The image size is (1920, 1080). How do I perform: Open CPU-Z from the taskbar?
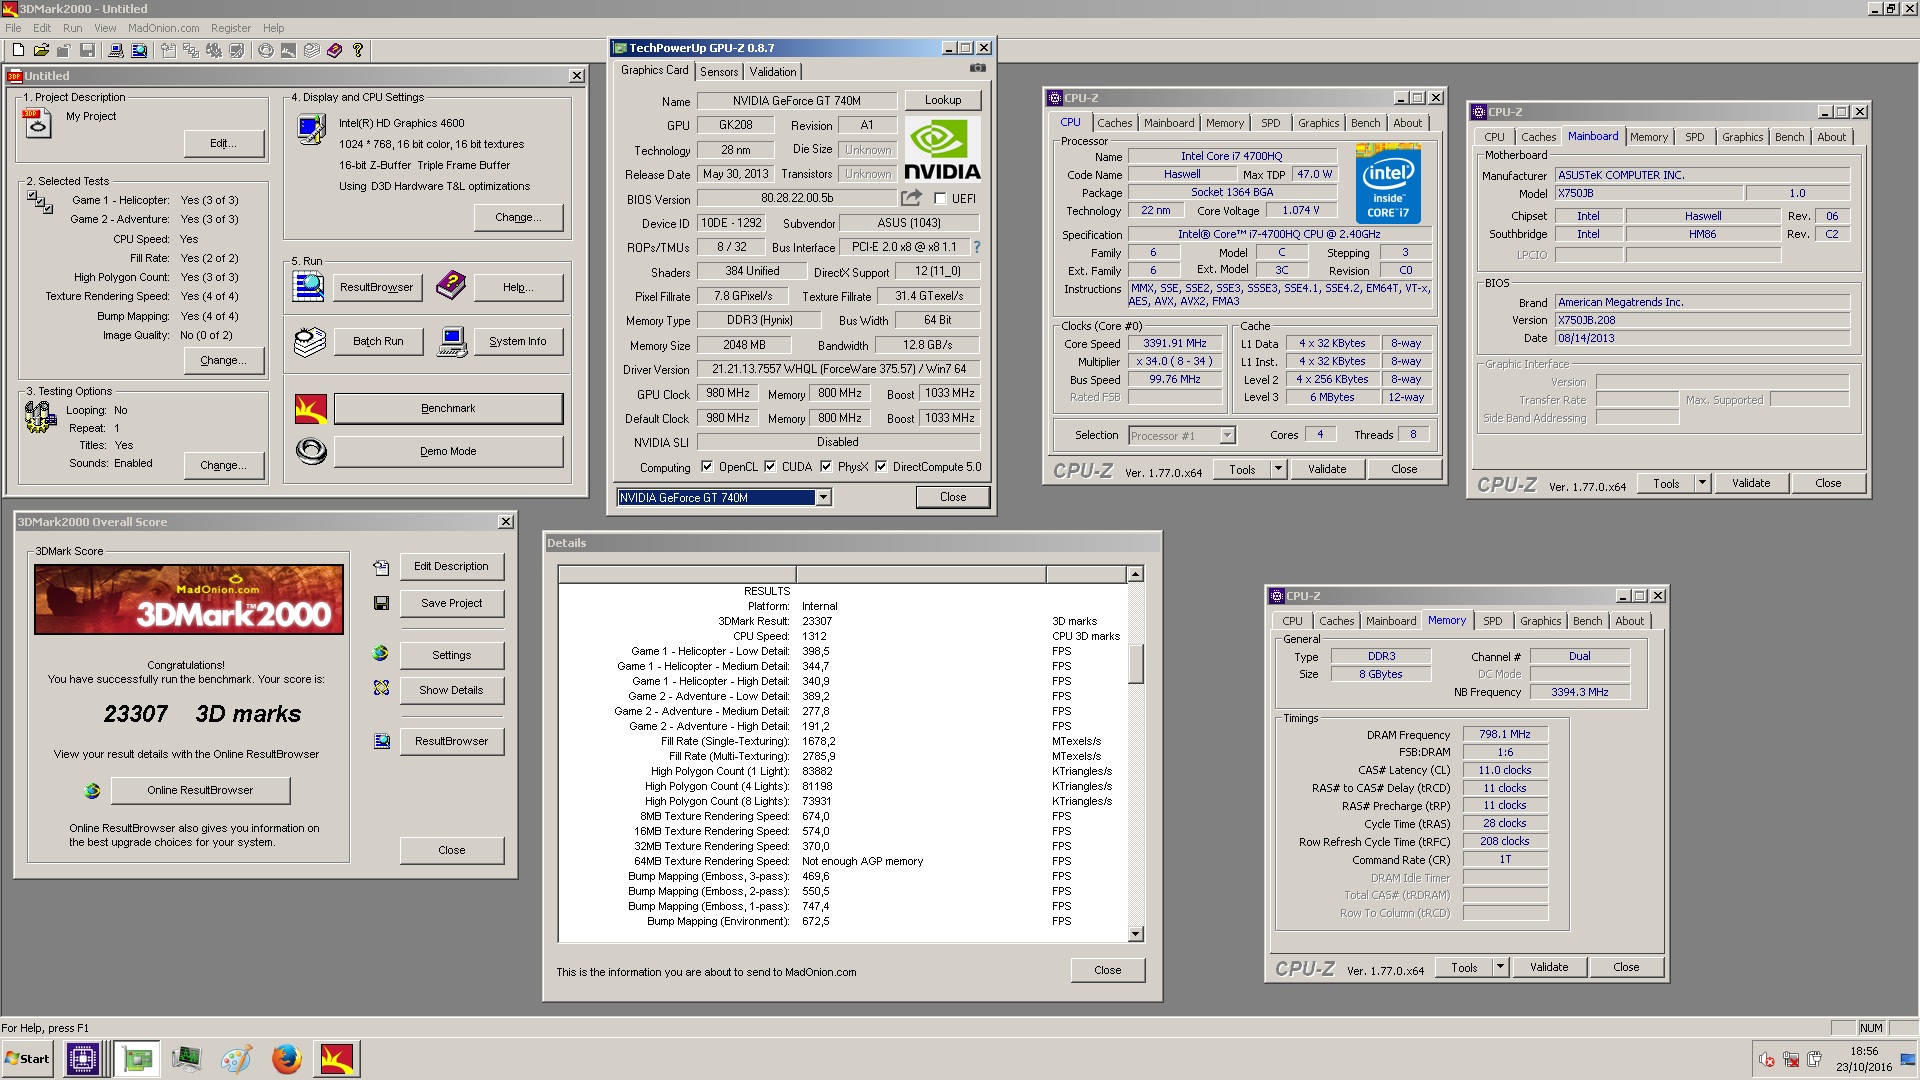83,1058
